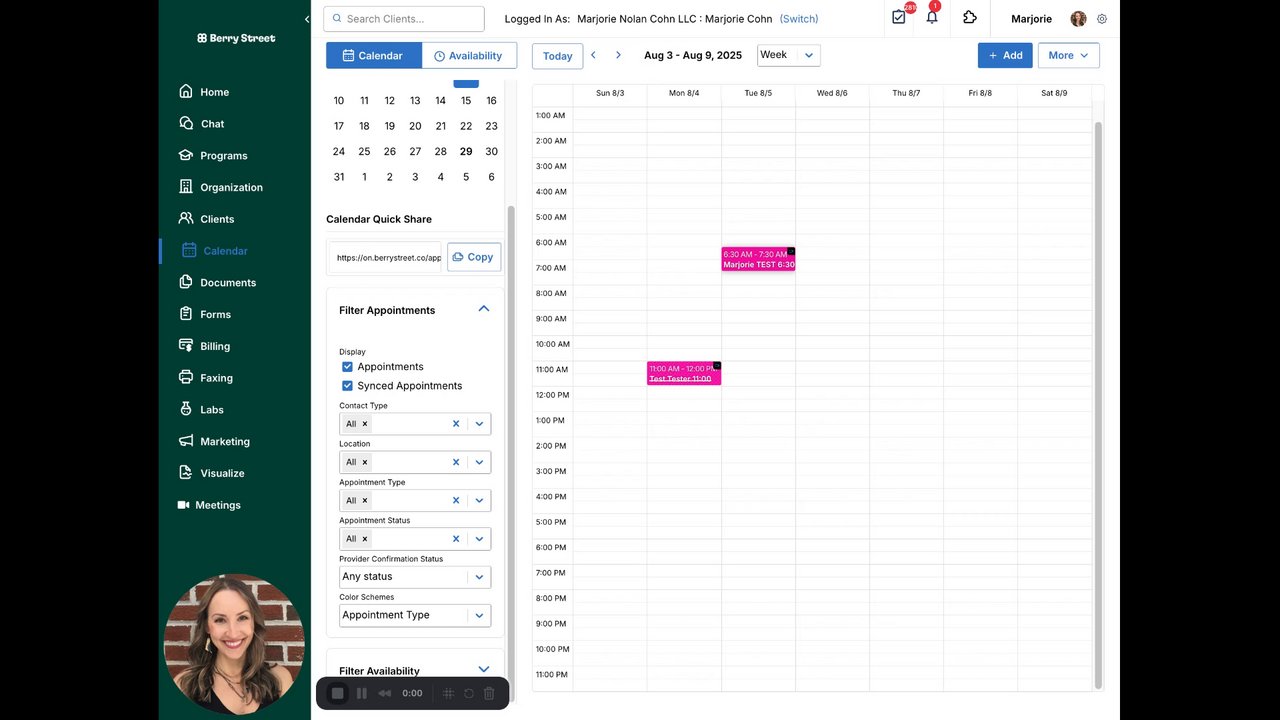Image resolution: width=1280 pixels, height=720 pixels.
Task: Open Organization building icon
Action: tap(186, 187)
